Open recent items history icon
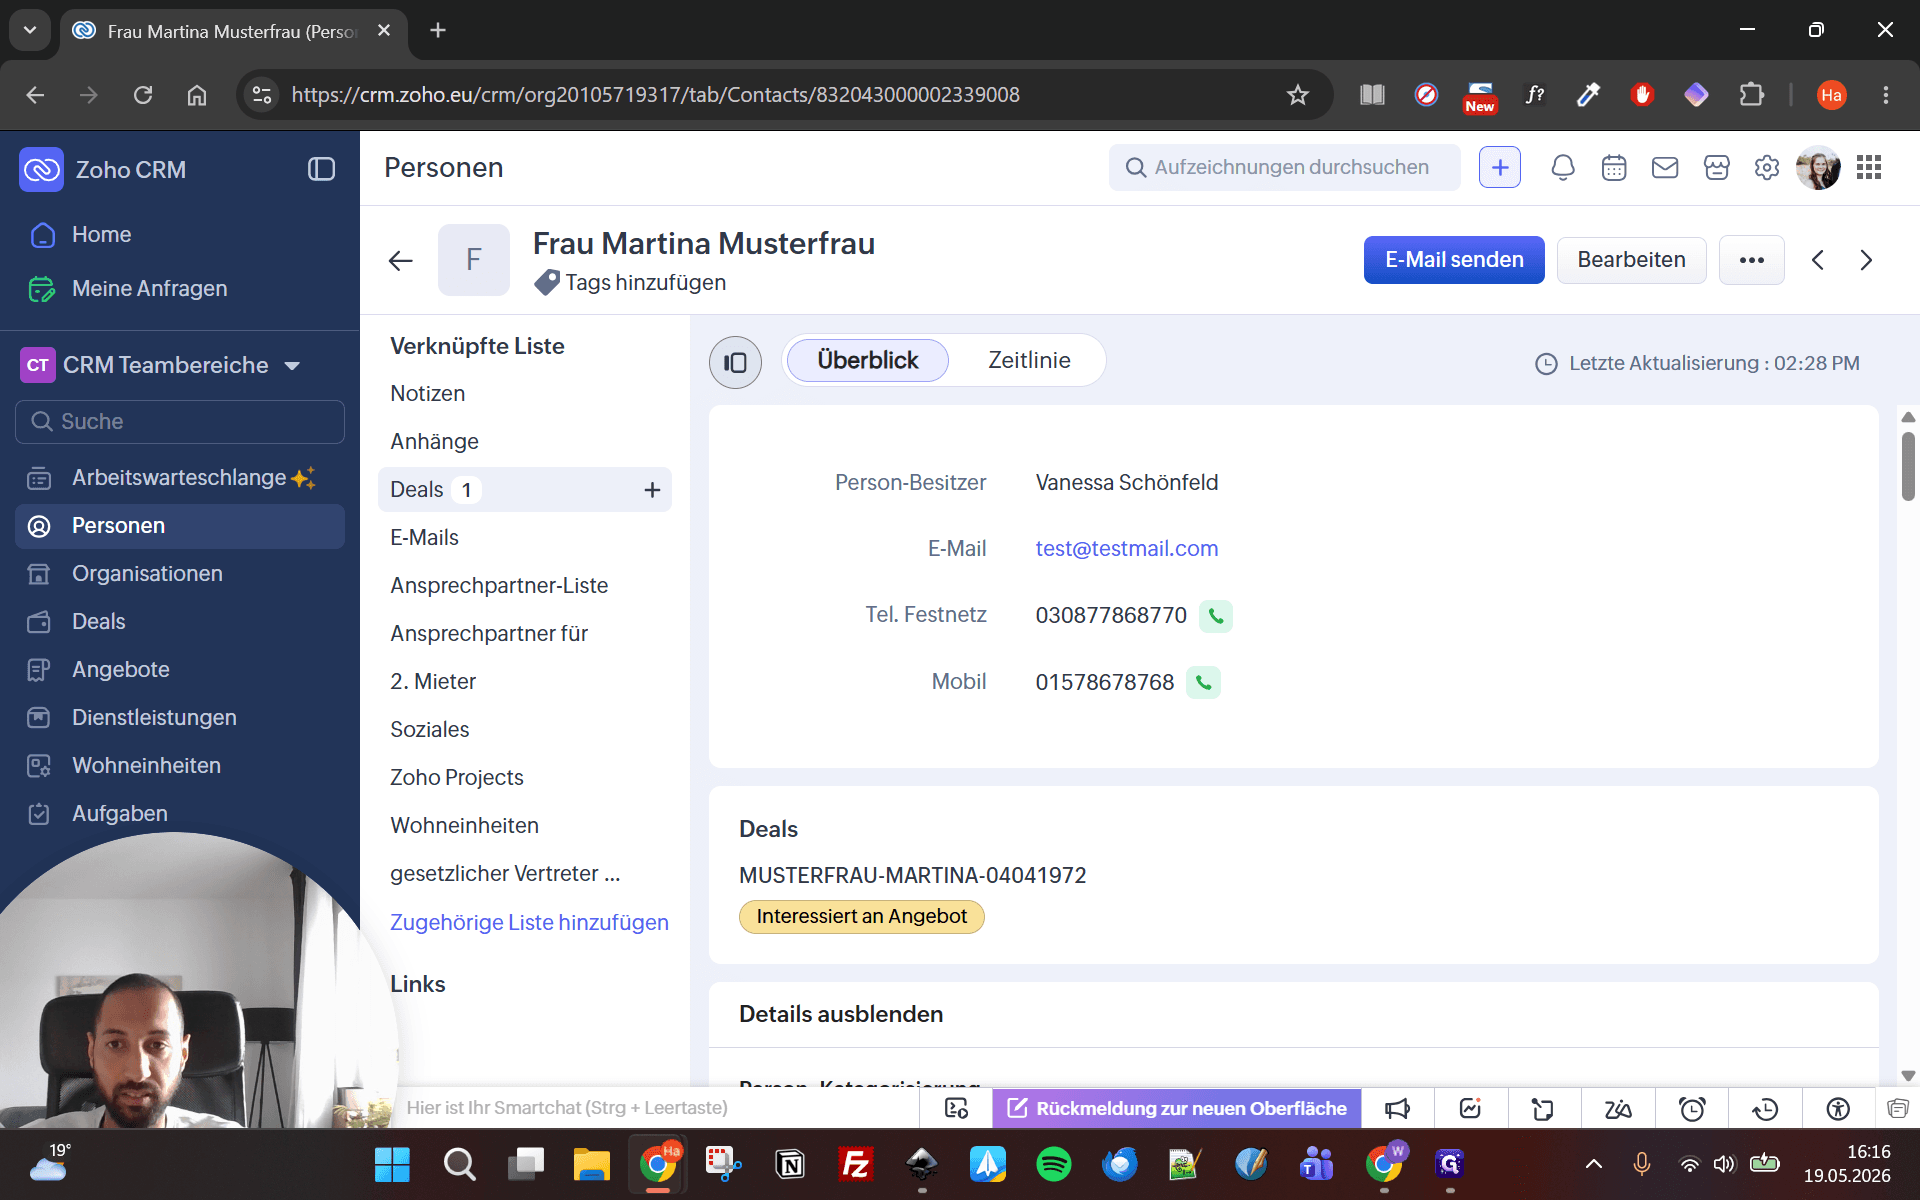Viewport: 1920px width, 1200px height. (x=1765, y=1108)
